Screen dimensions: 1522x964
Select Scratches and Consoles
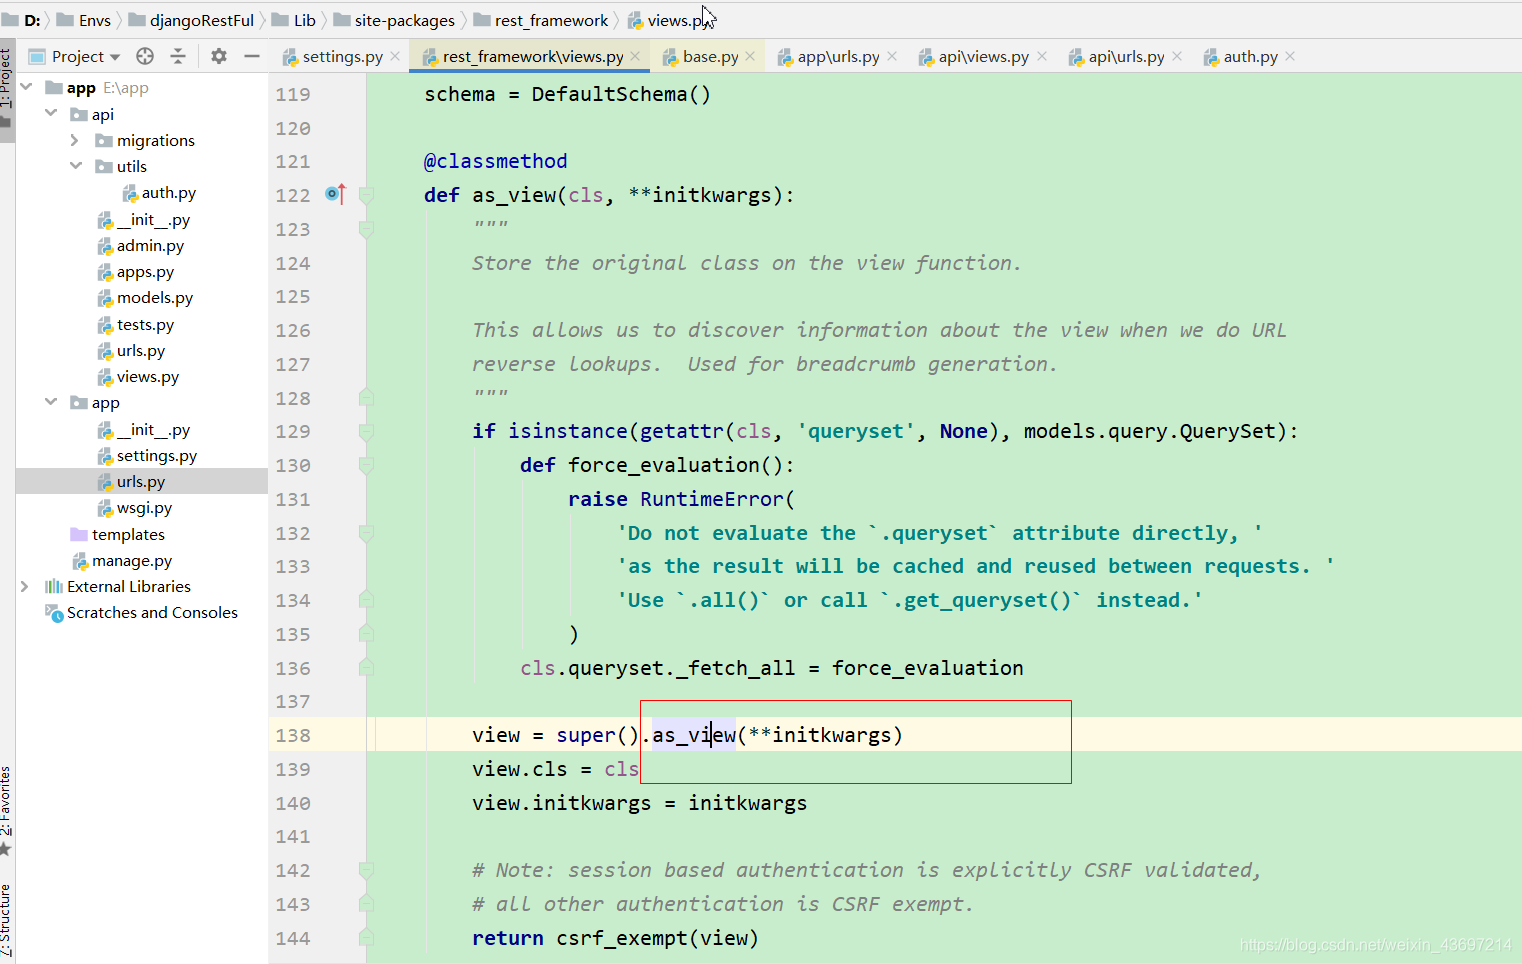click(142, 613)
